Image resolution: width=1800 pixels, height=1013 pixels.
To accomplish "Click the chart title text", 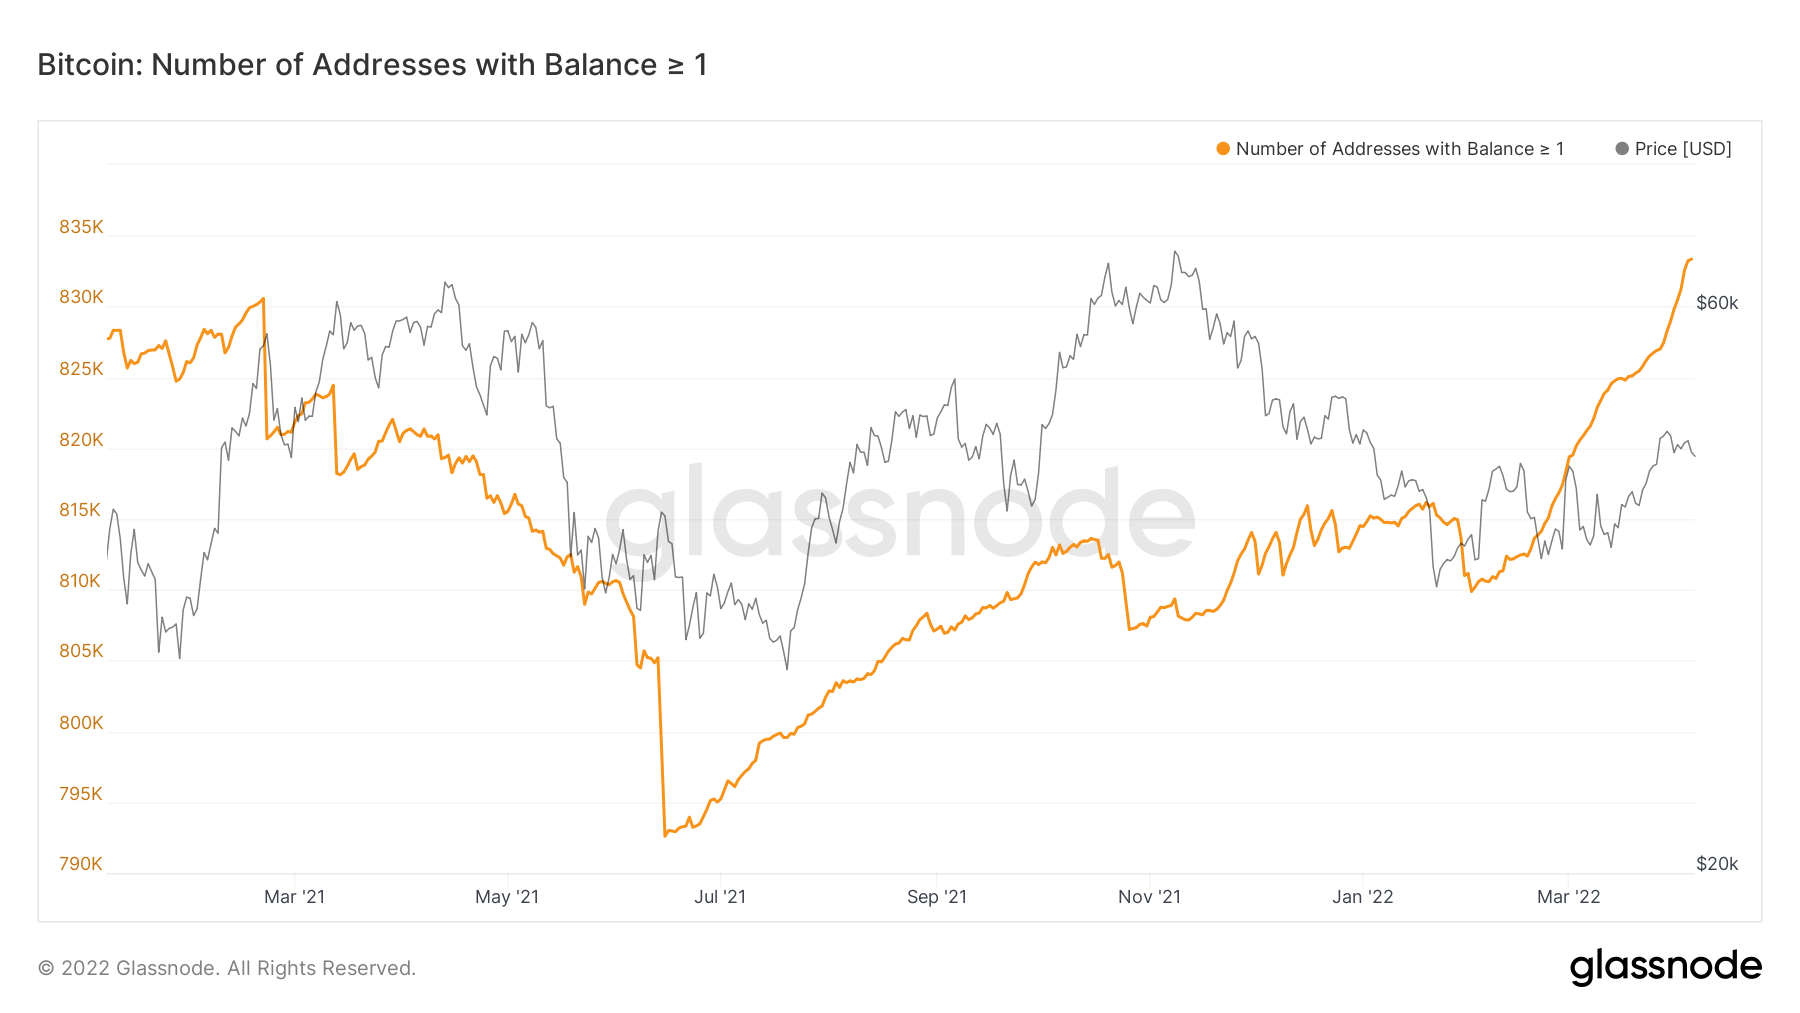I will 372,65.
